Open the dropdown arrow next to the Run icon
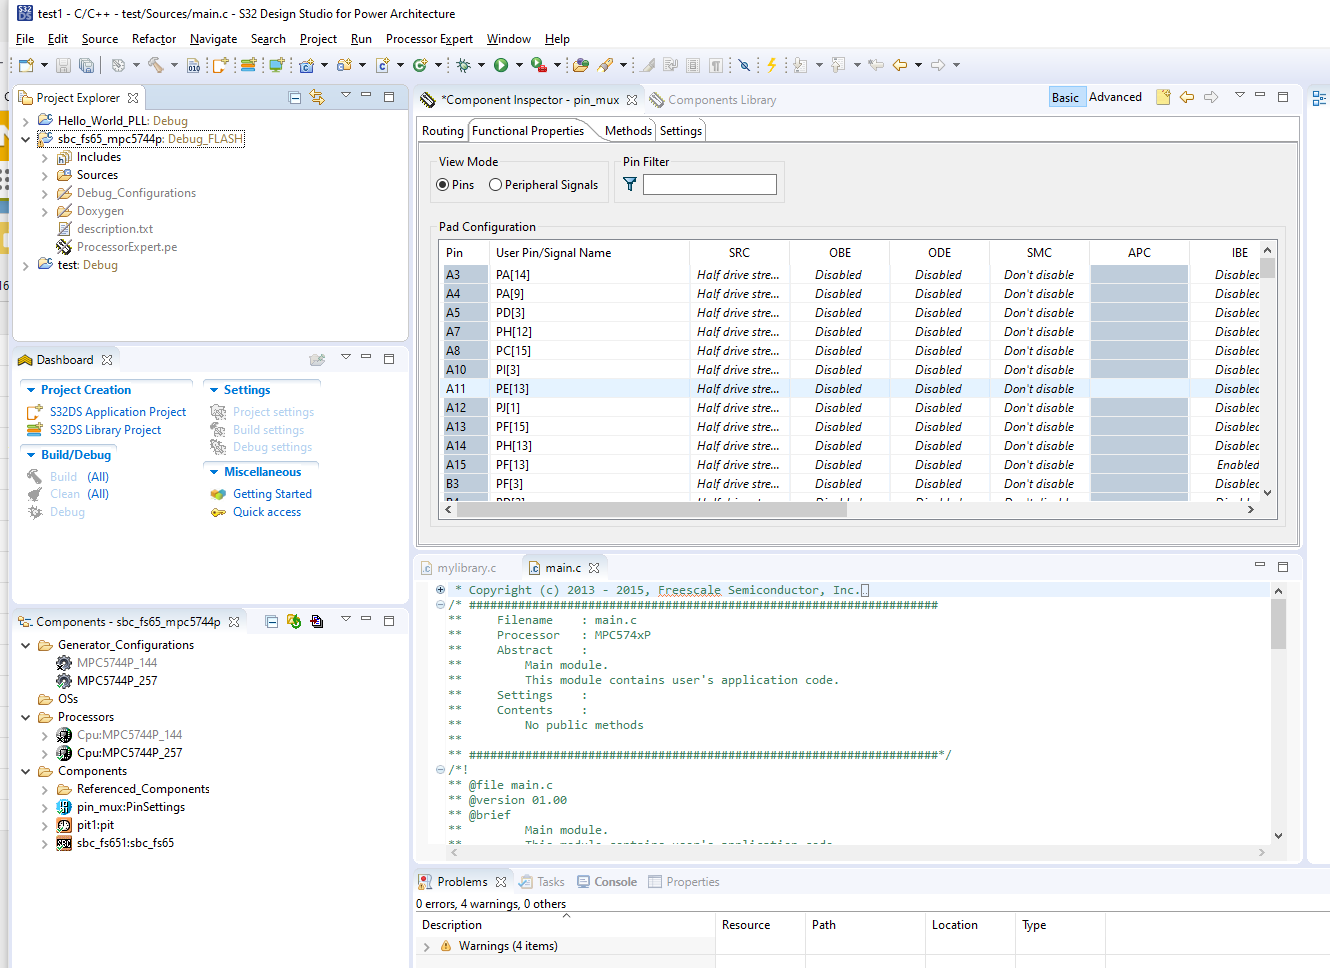 519,64
